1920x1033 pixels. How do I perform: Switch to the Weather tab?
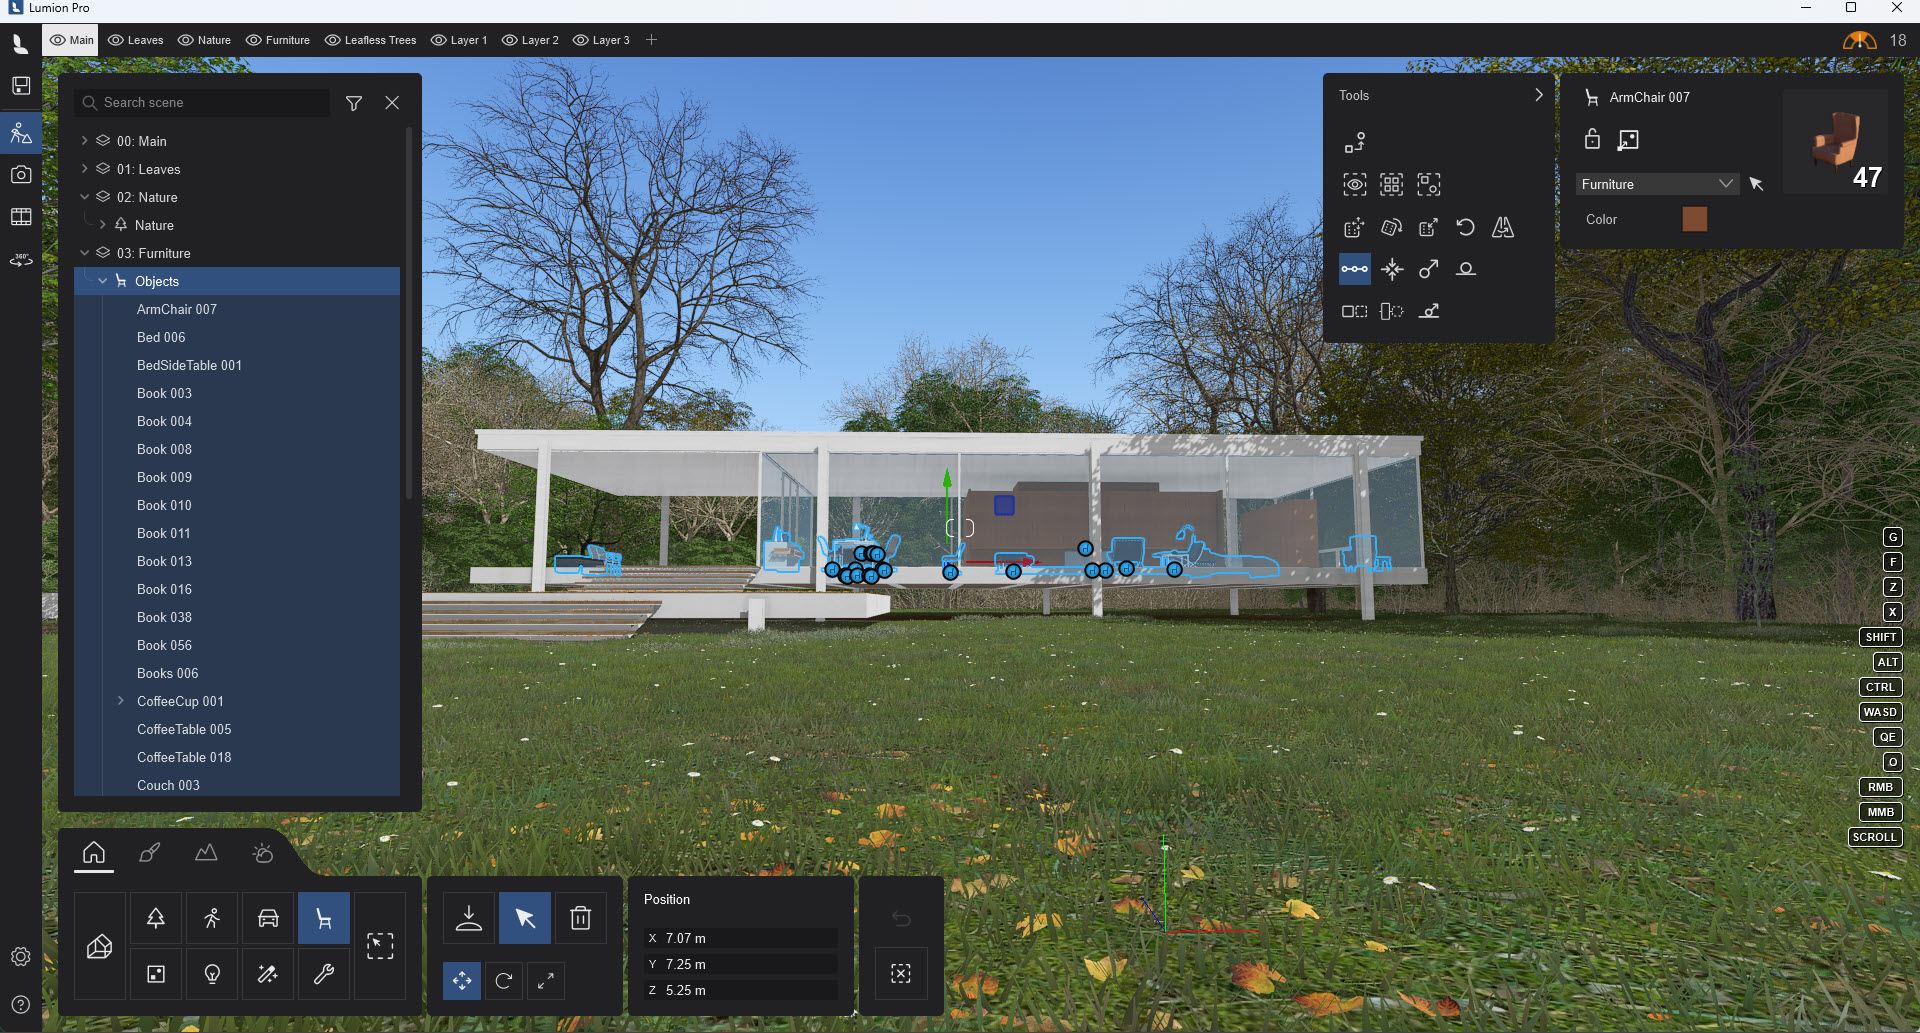click(x=262, y=853)
